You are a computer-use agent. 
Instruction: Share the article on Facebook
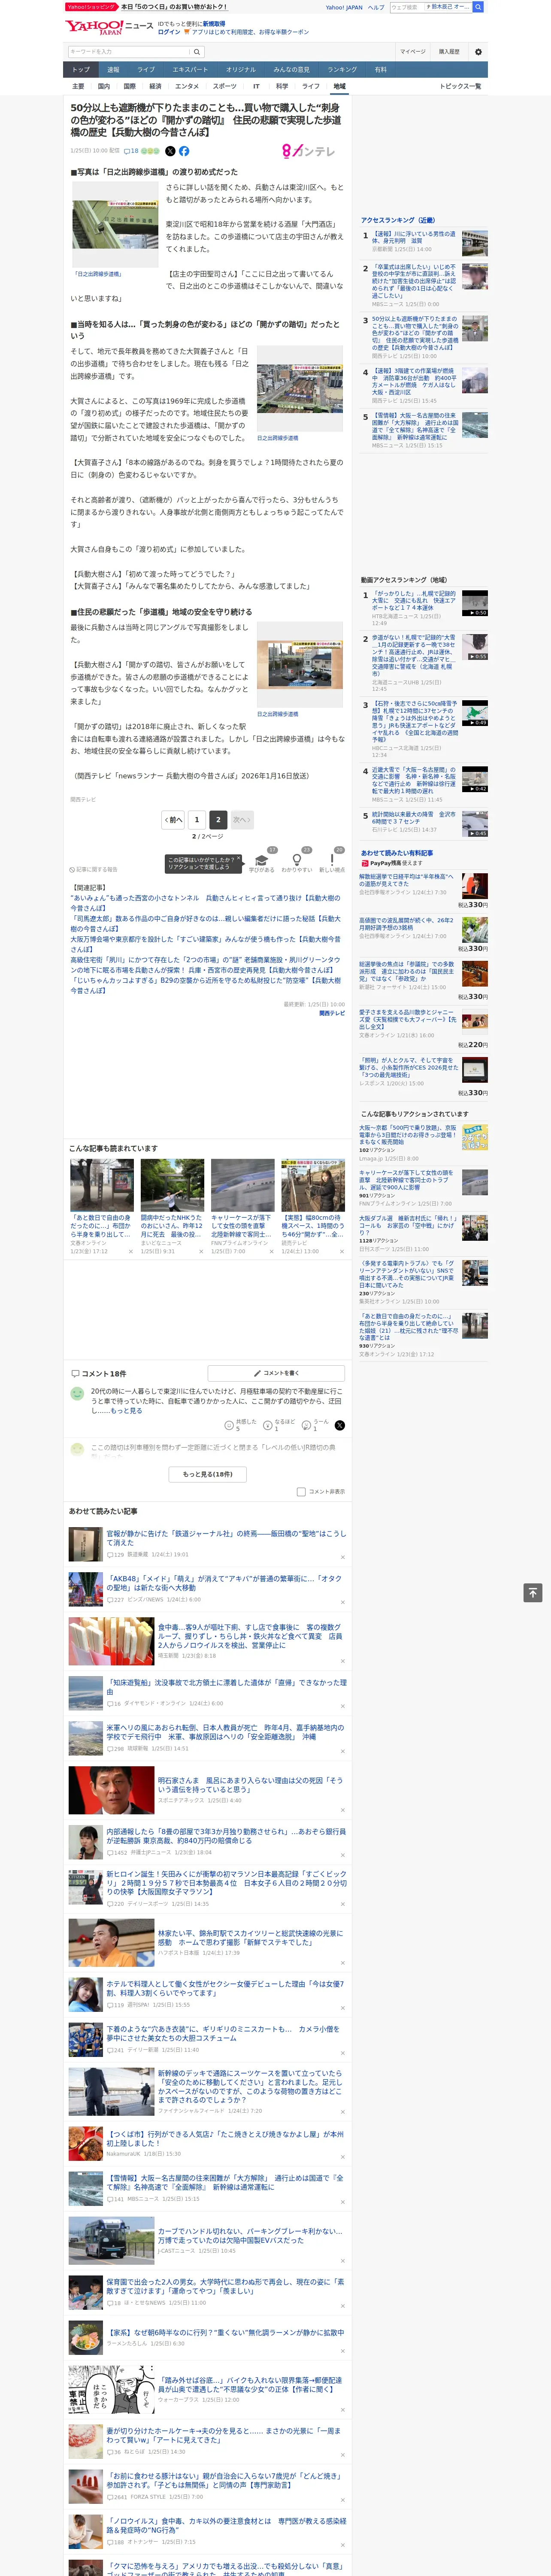click(184, 151)
